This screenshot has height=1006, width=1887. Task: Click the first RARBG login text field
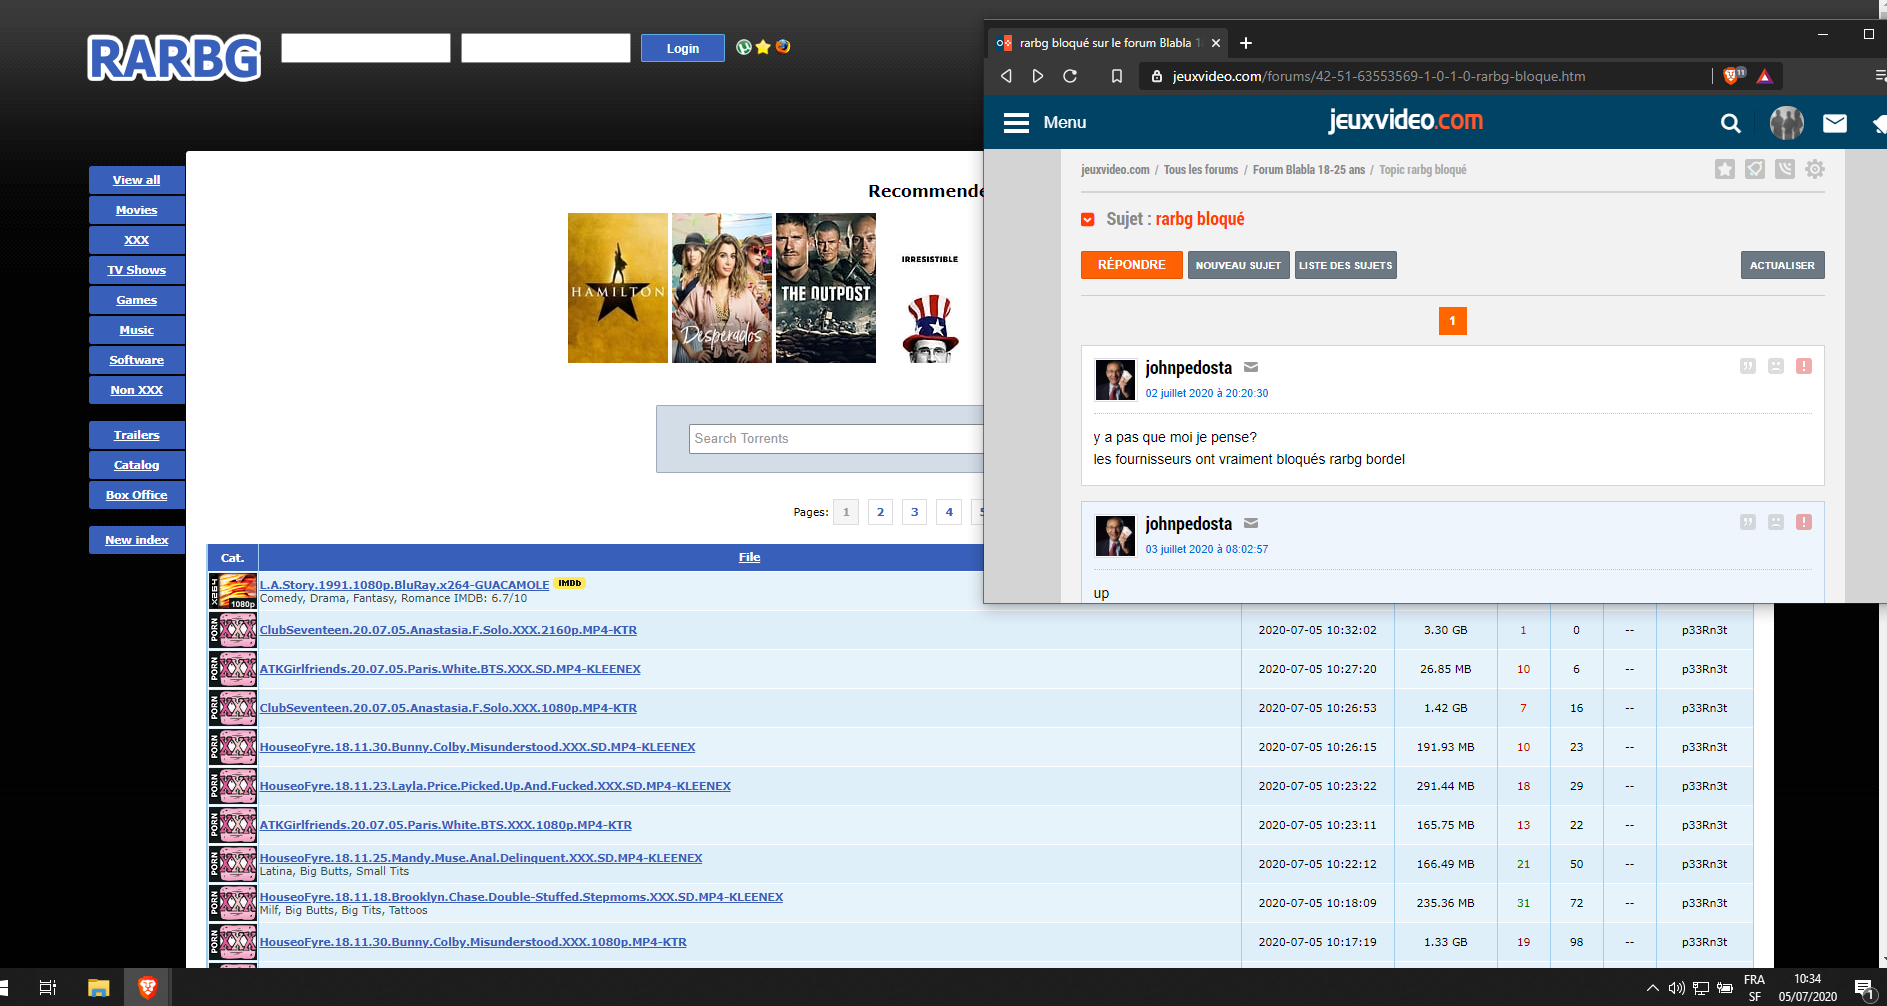[x=366, y=48]
